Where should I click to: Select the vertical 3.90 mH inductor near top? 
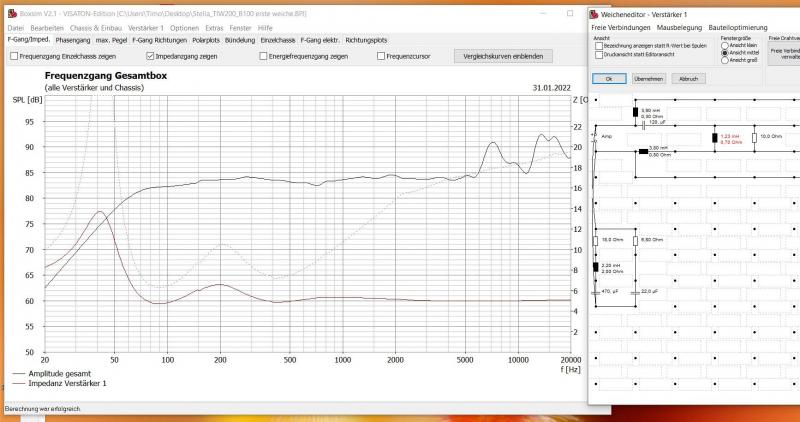pyautogui.click(x=635, y=112)
